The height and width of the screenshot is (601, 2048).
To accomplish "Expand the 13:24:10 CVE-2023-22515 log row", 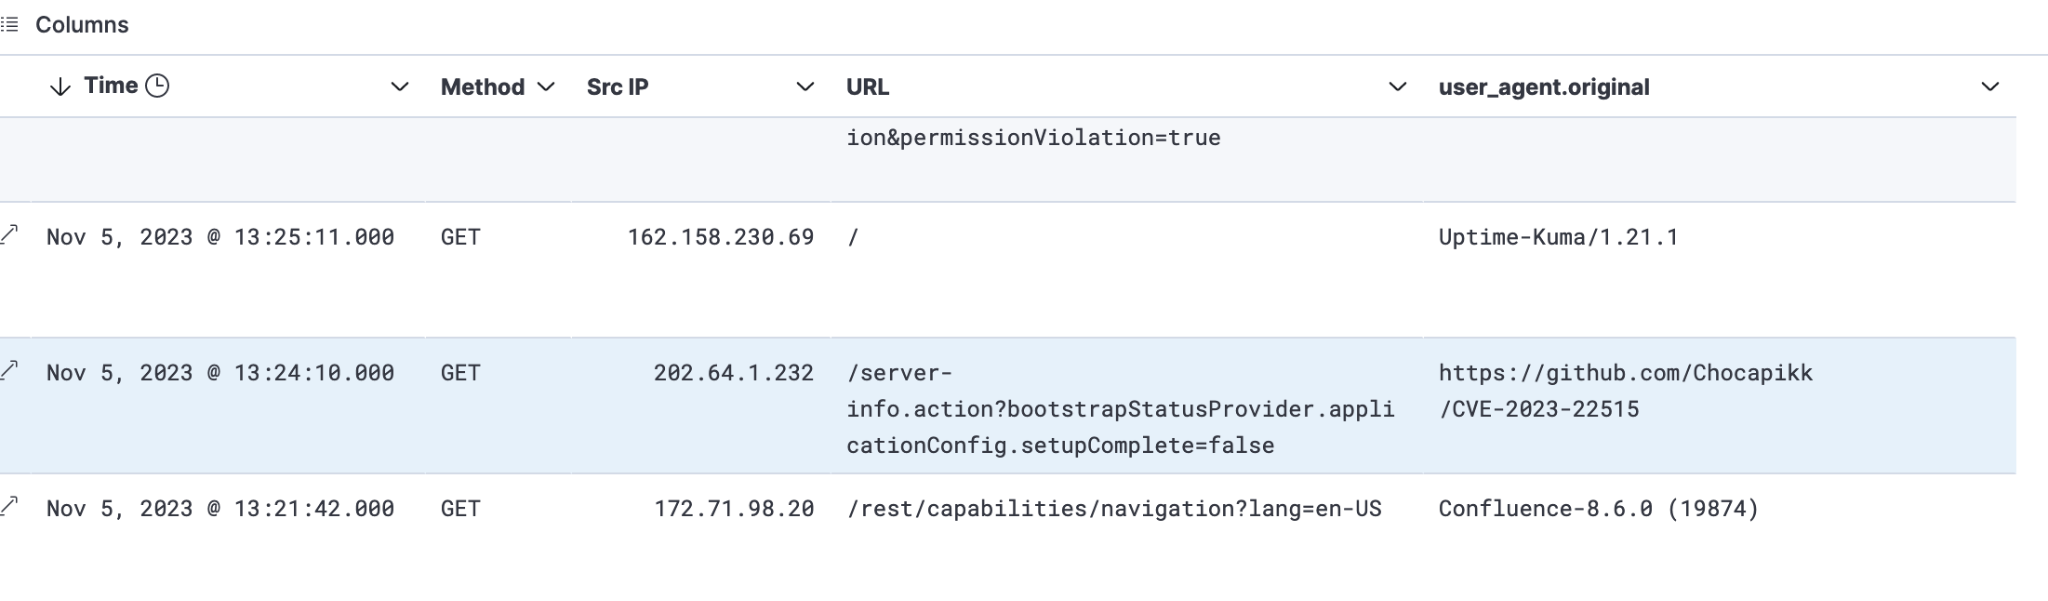I will click(x=10, y=370).
